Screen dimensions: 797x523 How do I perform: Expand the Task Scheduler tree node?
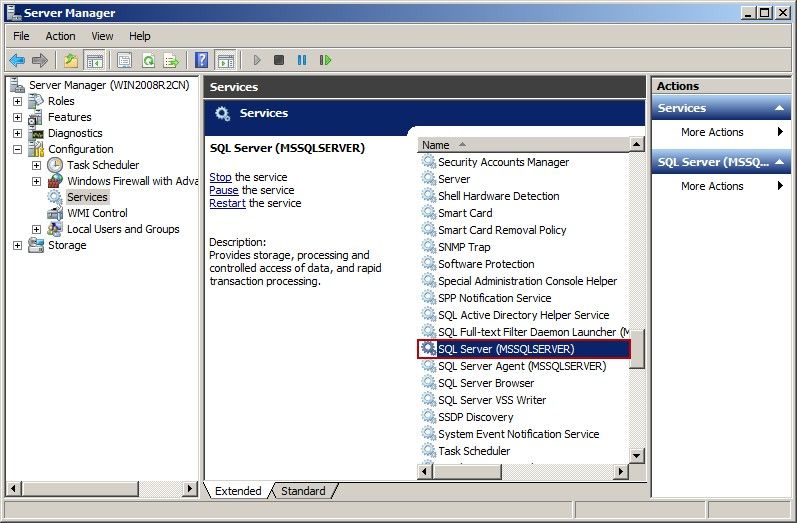[x=37, y=165]
